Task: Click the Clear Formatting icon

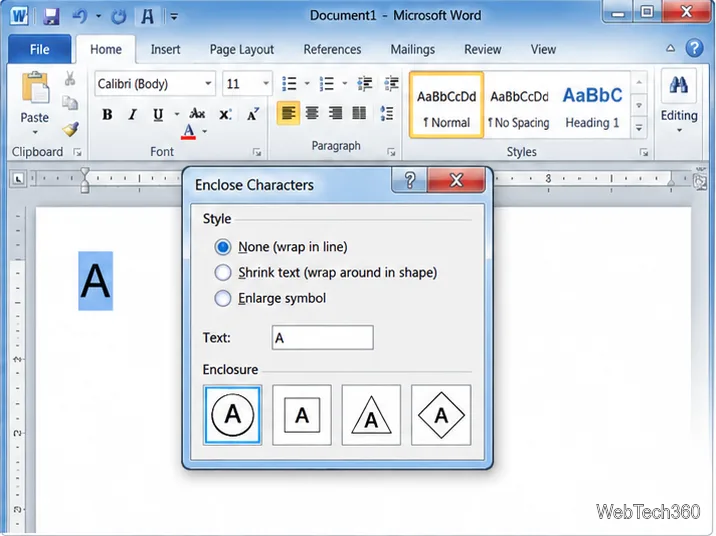Action: pos(253,114)
